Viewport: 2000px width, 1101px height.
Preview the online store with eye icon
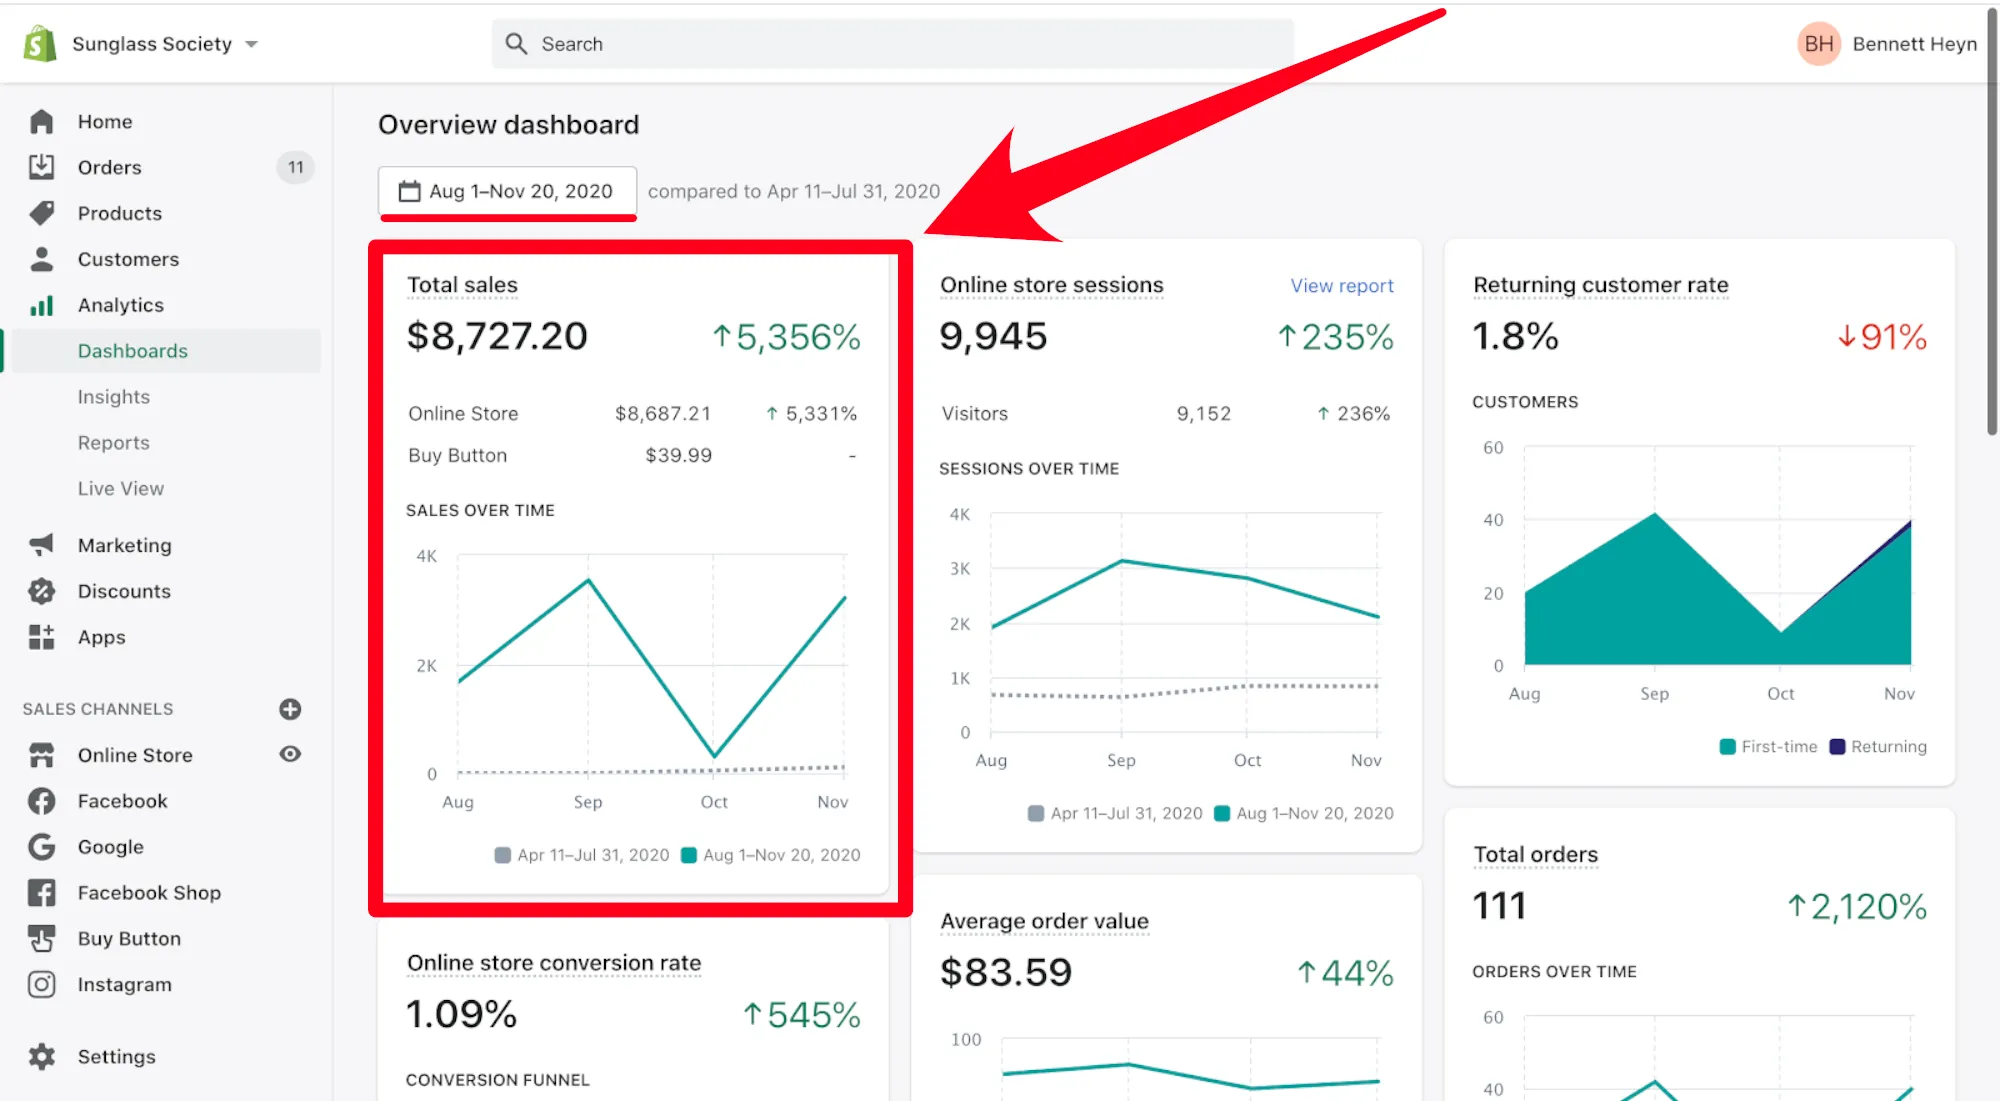tap(290, 754)
